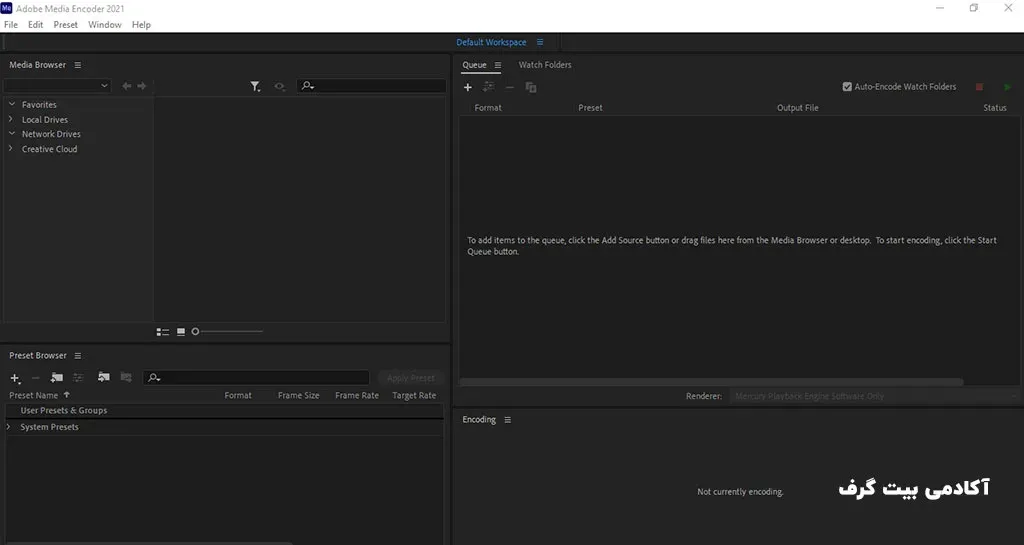Select the Local Drives label

click(x=44, y=119)
